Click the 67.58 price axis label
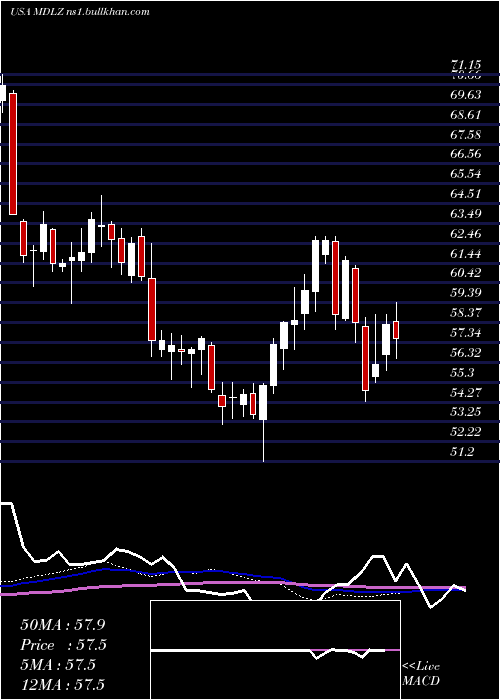This screenshot has width=500, height=700. click(x=466, y=134)
